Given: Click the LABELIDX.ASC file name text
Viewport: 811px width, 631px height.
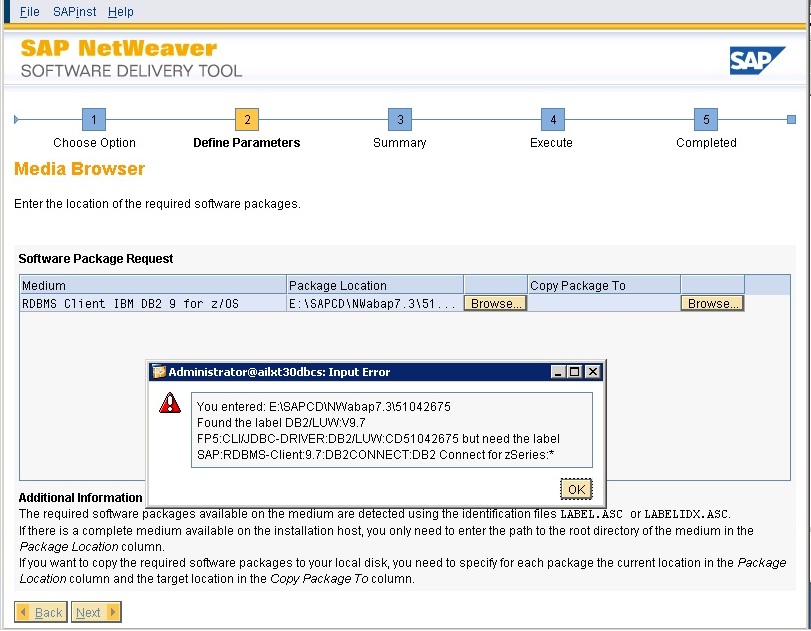Looking at the screenshot, I should coord(687,514).
